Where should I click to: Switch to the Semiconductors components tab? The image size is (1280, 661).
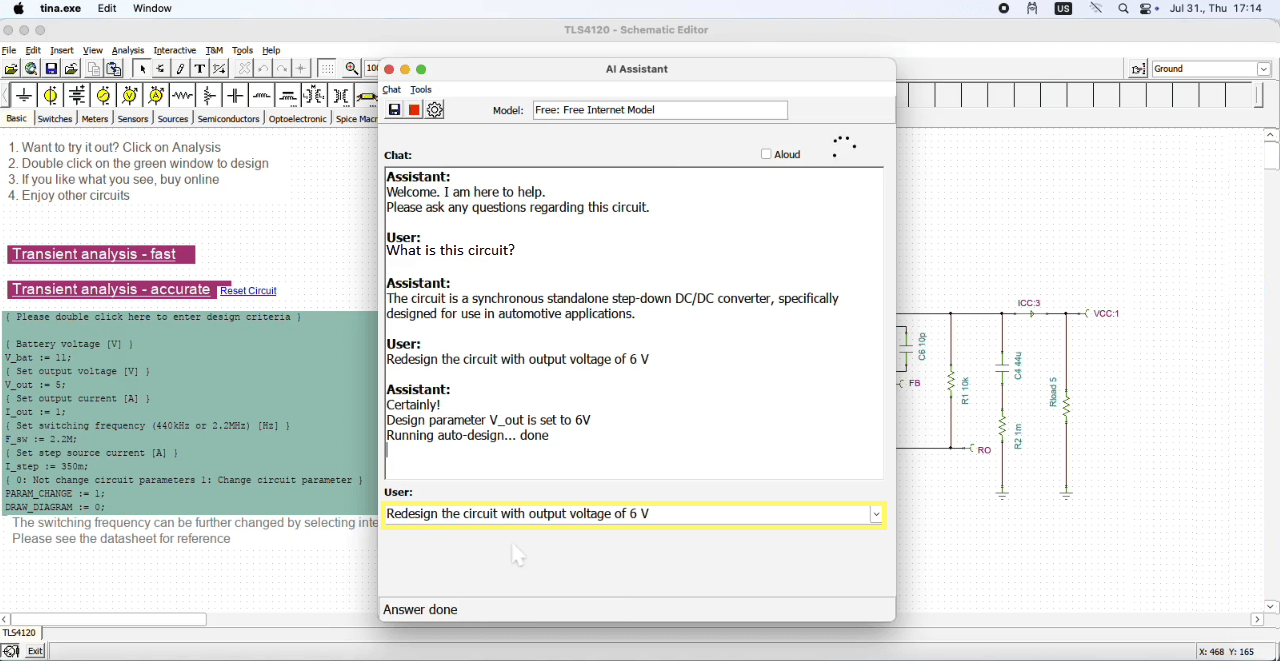point(228,118)
